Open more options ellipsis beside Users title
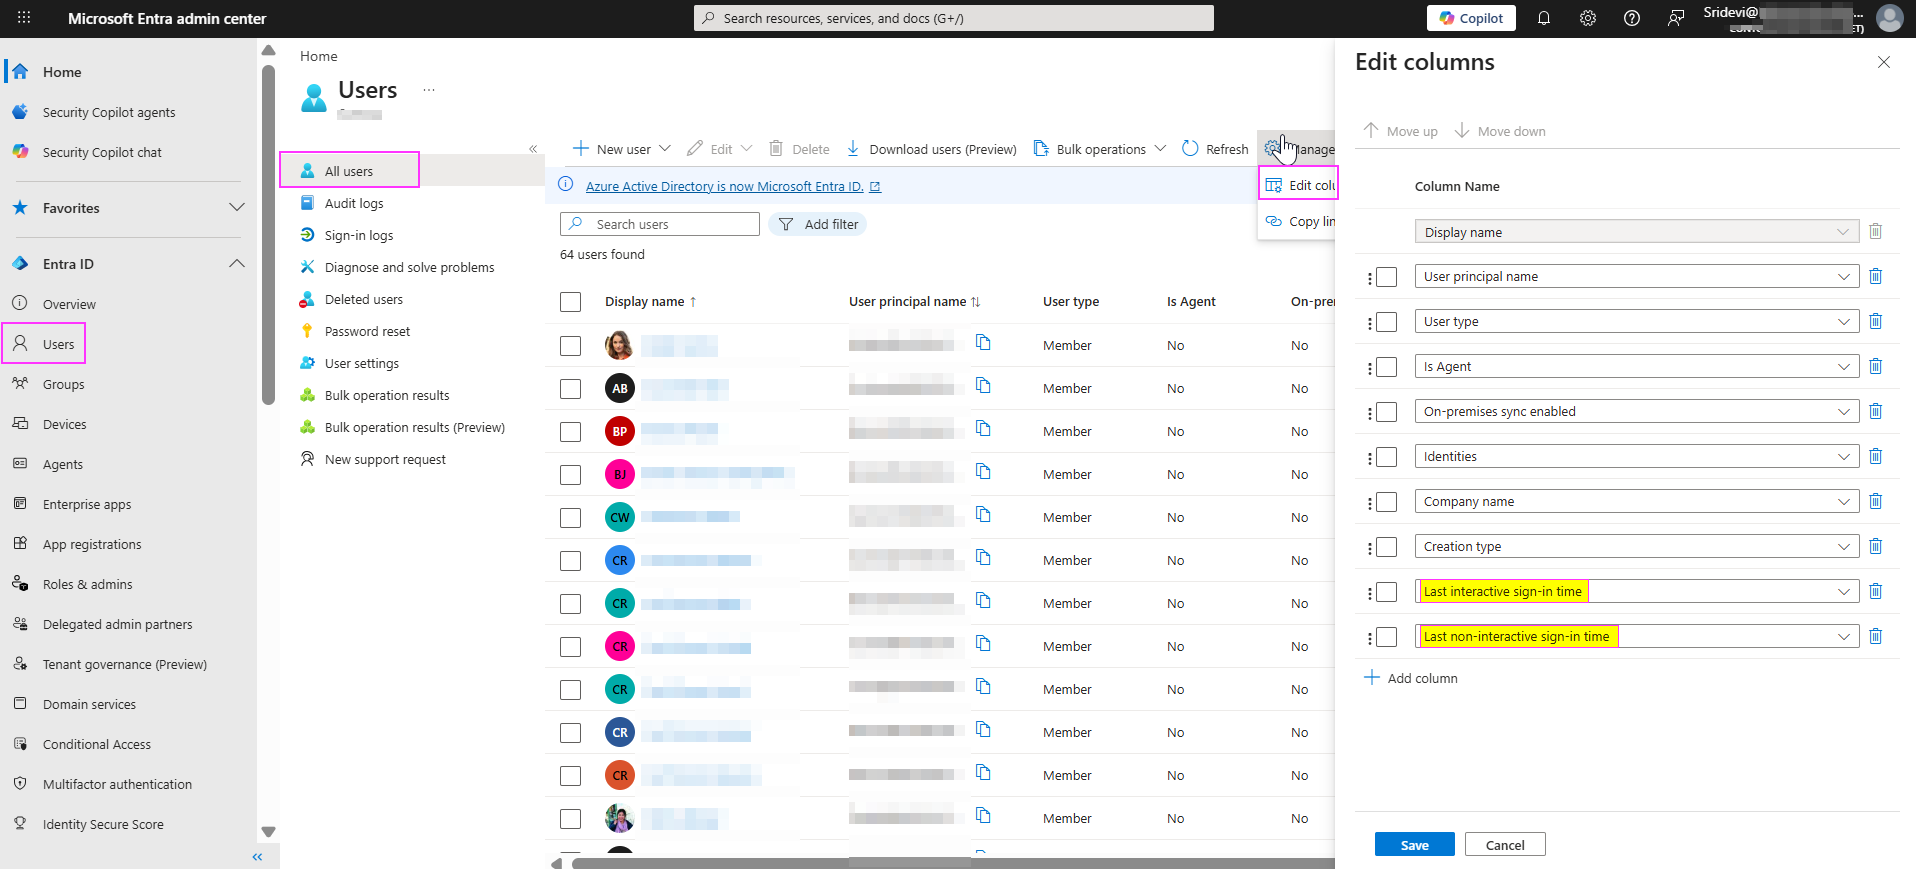 pyautogui.click(x=429, y=90)
